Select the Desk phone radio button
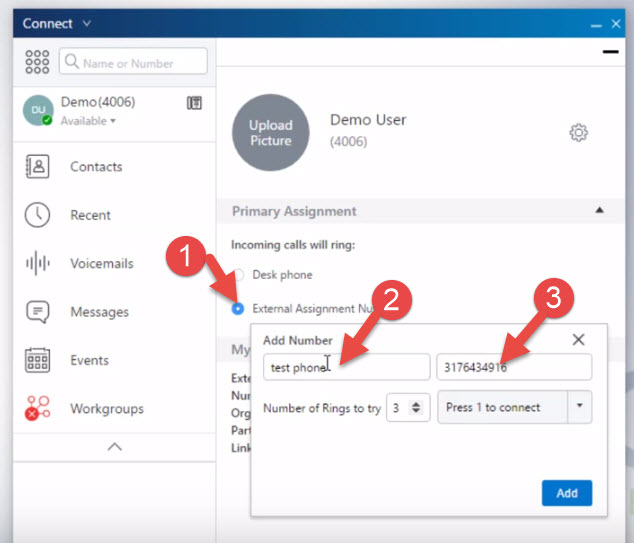634x543 pixels. pos(239,275)
